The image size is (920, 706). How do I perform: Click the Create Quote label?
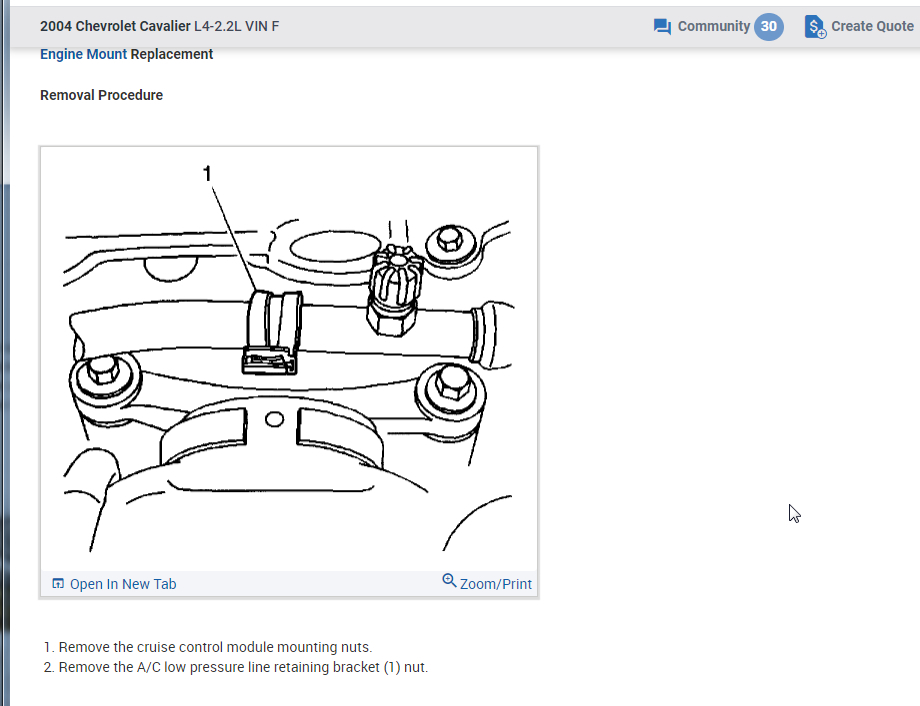point(872,26)
